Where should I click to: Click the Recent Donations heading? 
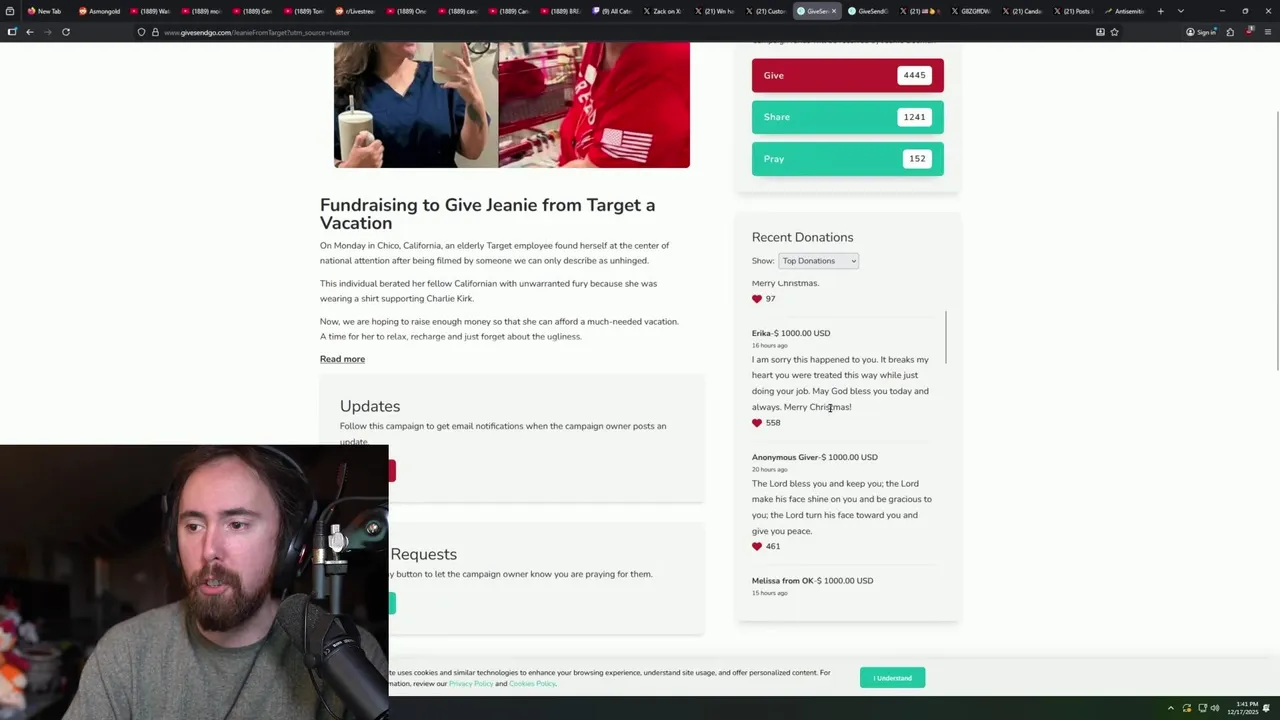tap(802, 237)
